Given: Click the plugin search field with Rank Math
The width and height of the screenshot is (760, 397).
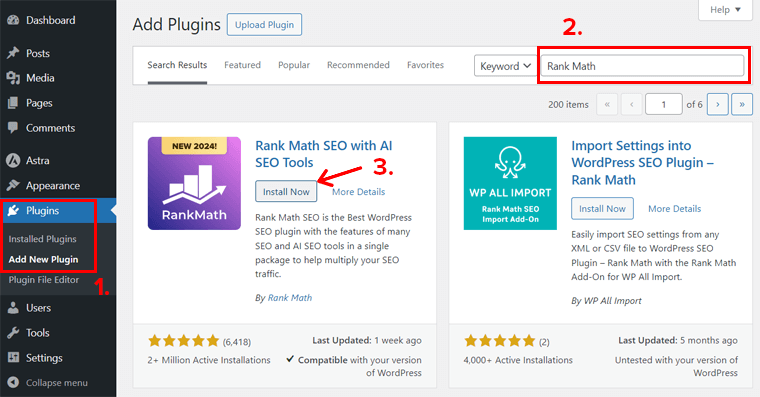Looking at the screenshot, I should (x=642, y=66).
